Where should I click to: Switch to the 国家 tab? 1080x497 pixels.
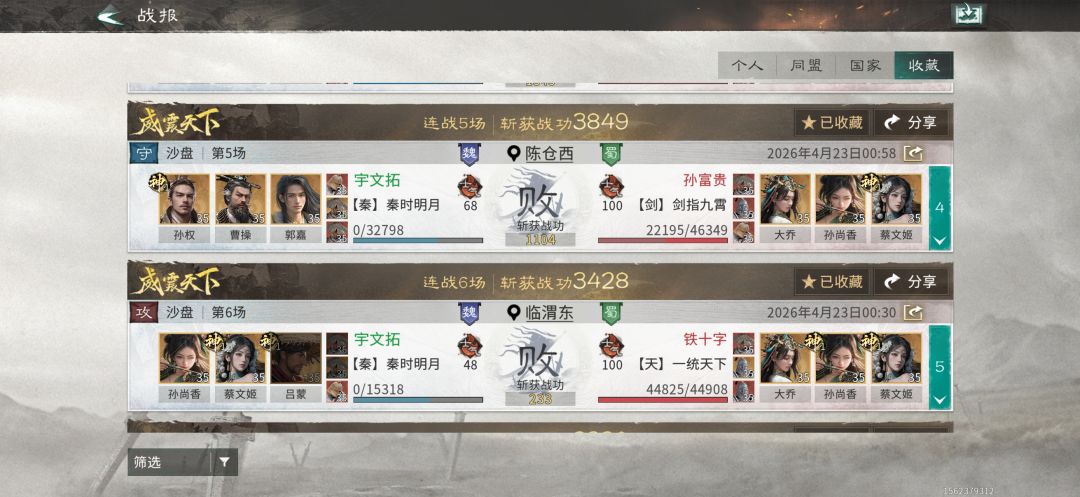(864, 65)
